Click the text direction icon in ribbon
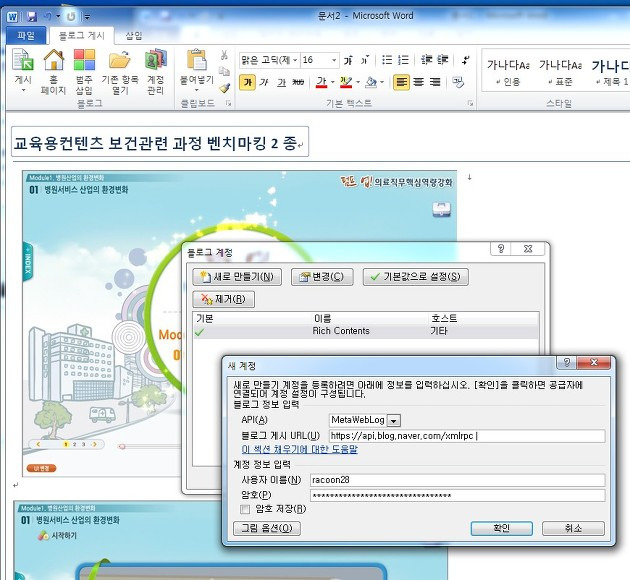Image resolution: width=630 pixels, height=580 pixels. (466, 60)
